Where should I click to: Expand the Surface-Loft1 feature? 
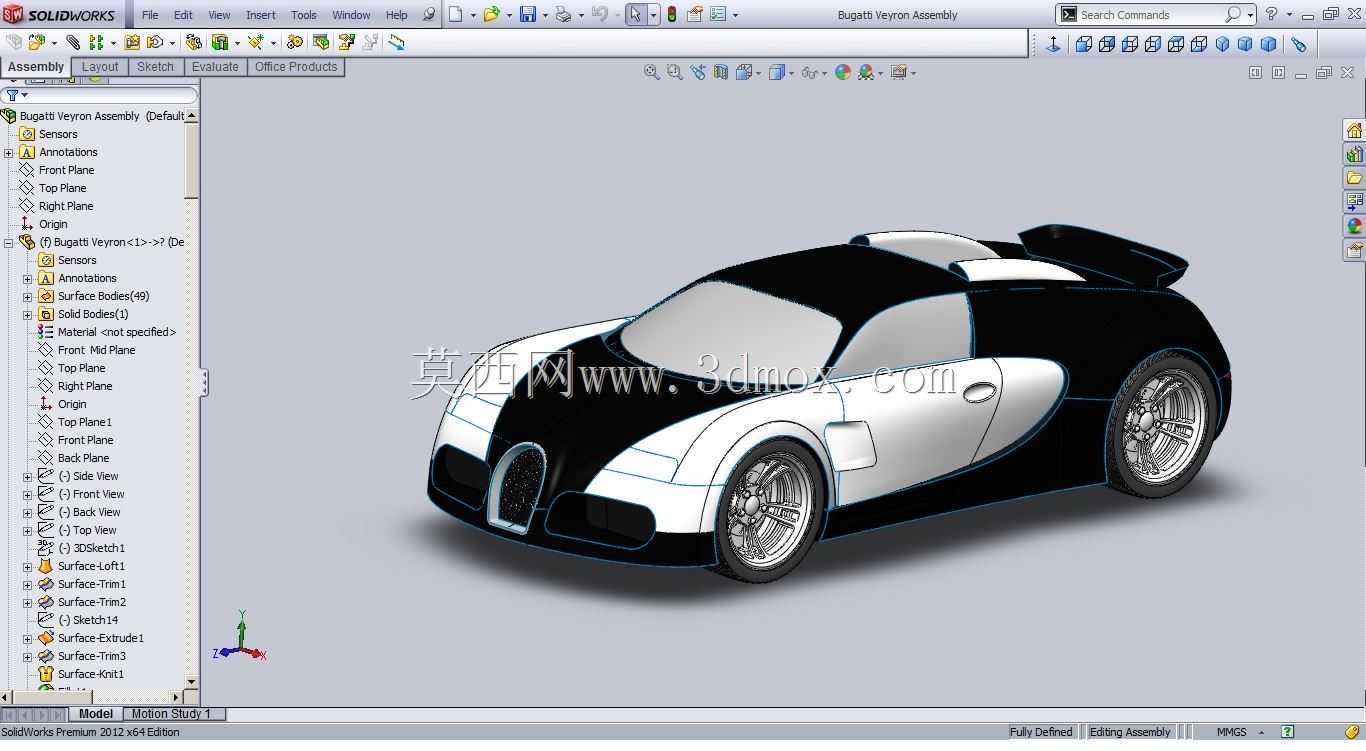[x=27, y=567]
